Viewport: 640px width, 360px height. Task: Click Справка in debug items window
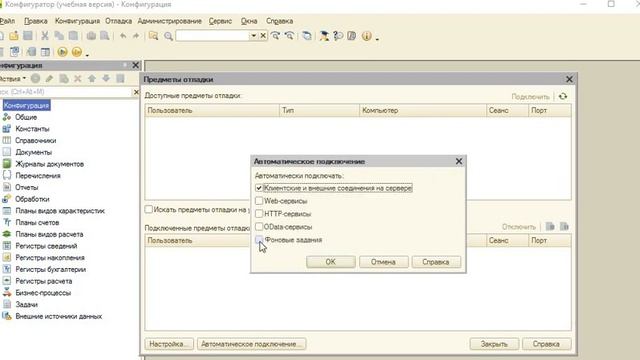pyautogui.click(x=547, y=344)
